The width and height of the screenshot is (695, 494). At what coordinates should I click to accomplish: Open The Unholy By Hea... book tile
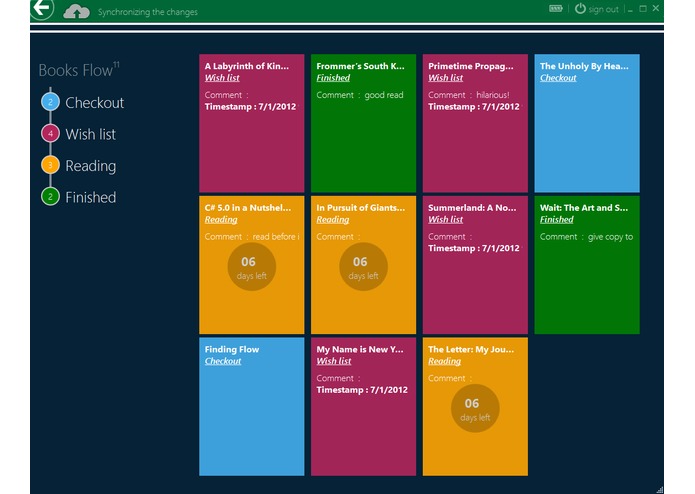click(587, 123)
